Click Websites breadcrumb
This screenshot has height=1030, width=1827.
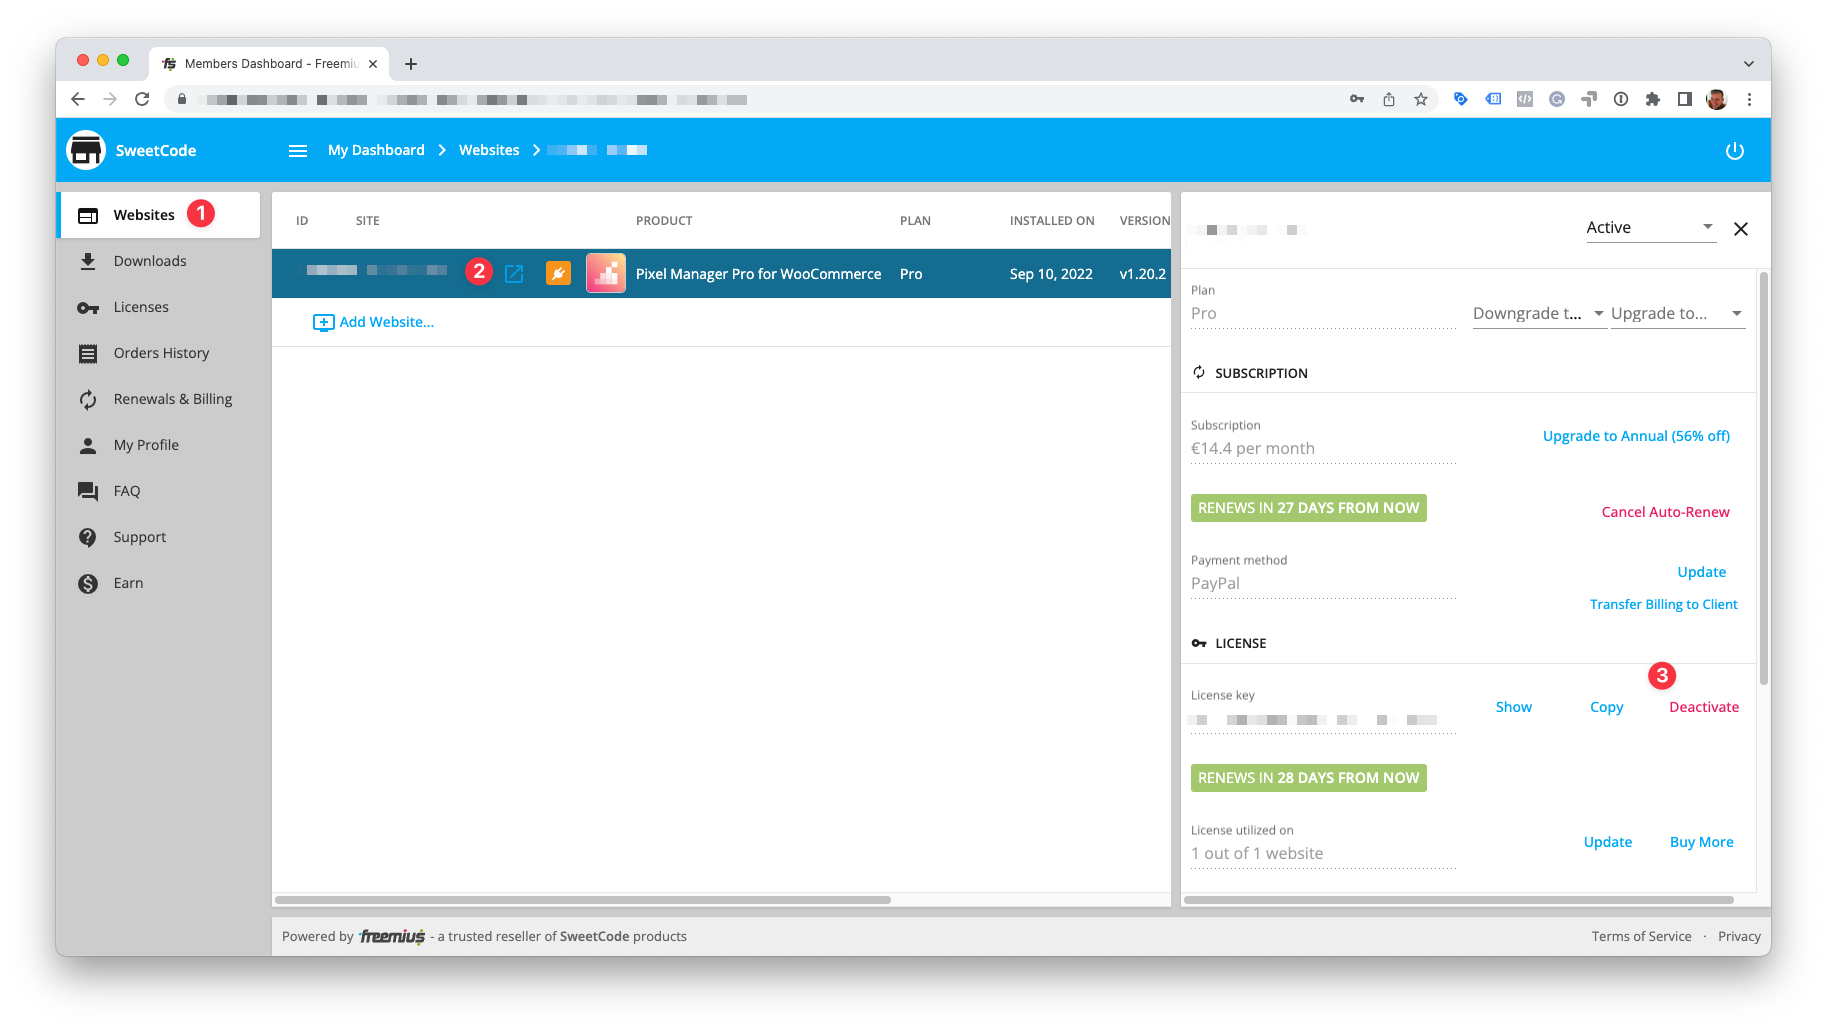pyautogui.click(x=489, y=150)
